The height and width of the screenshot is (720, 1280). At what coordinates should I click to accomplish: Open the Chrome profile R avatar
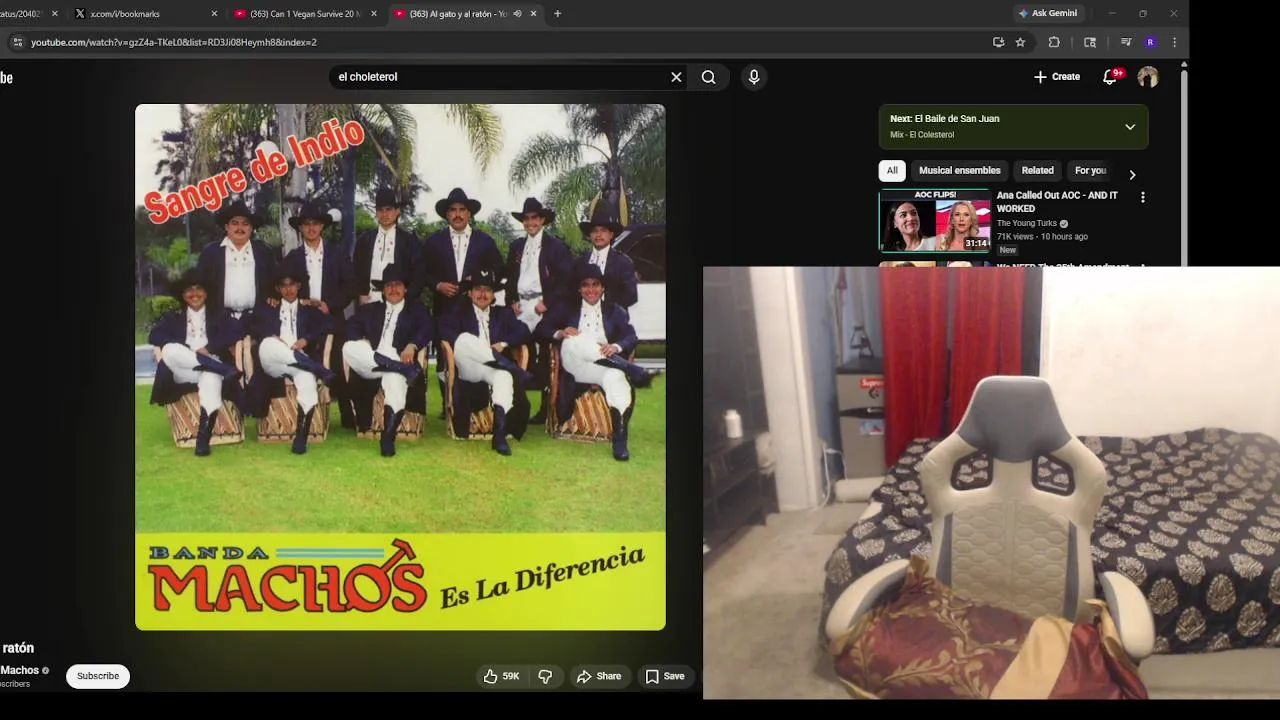(1150, 42)
